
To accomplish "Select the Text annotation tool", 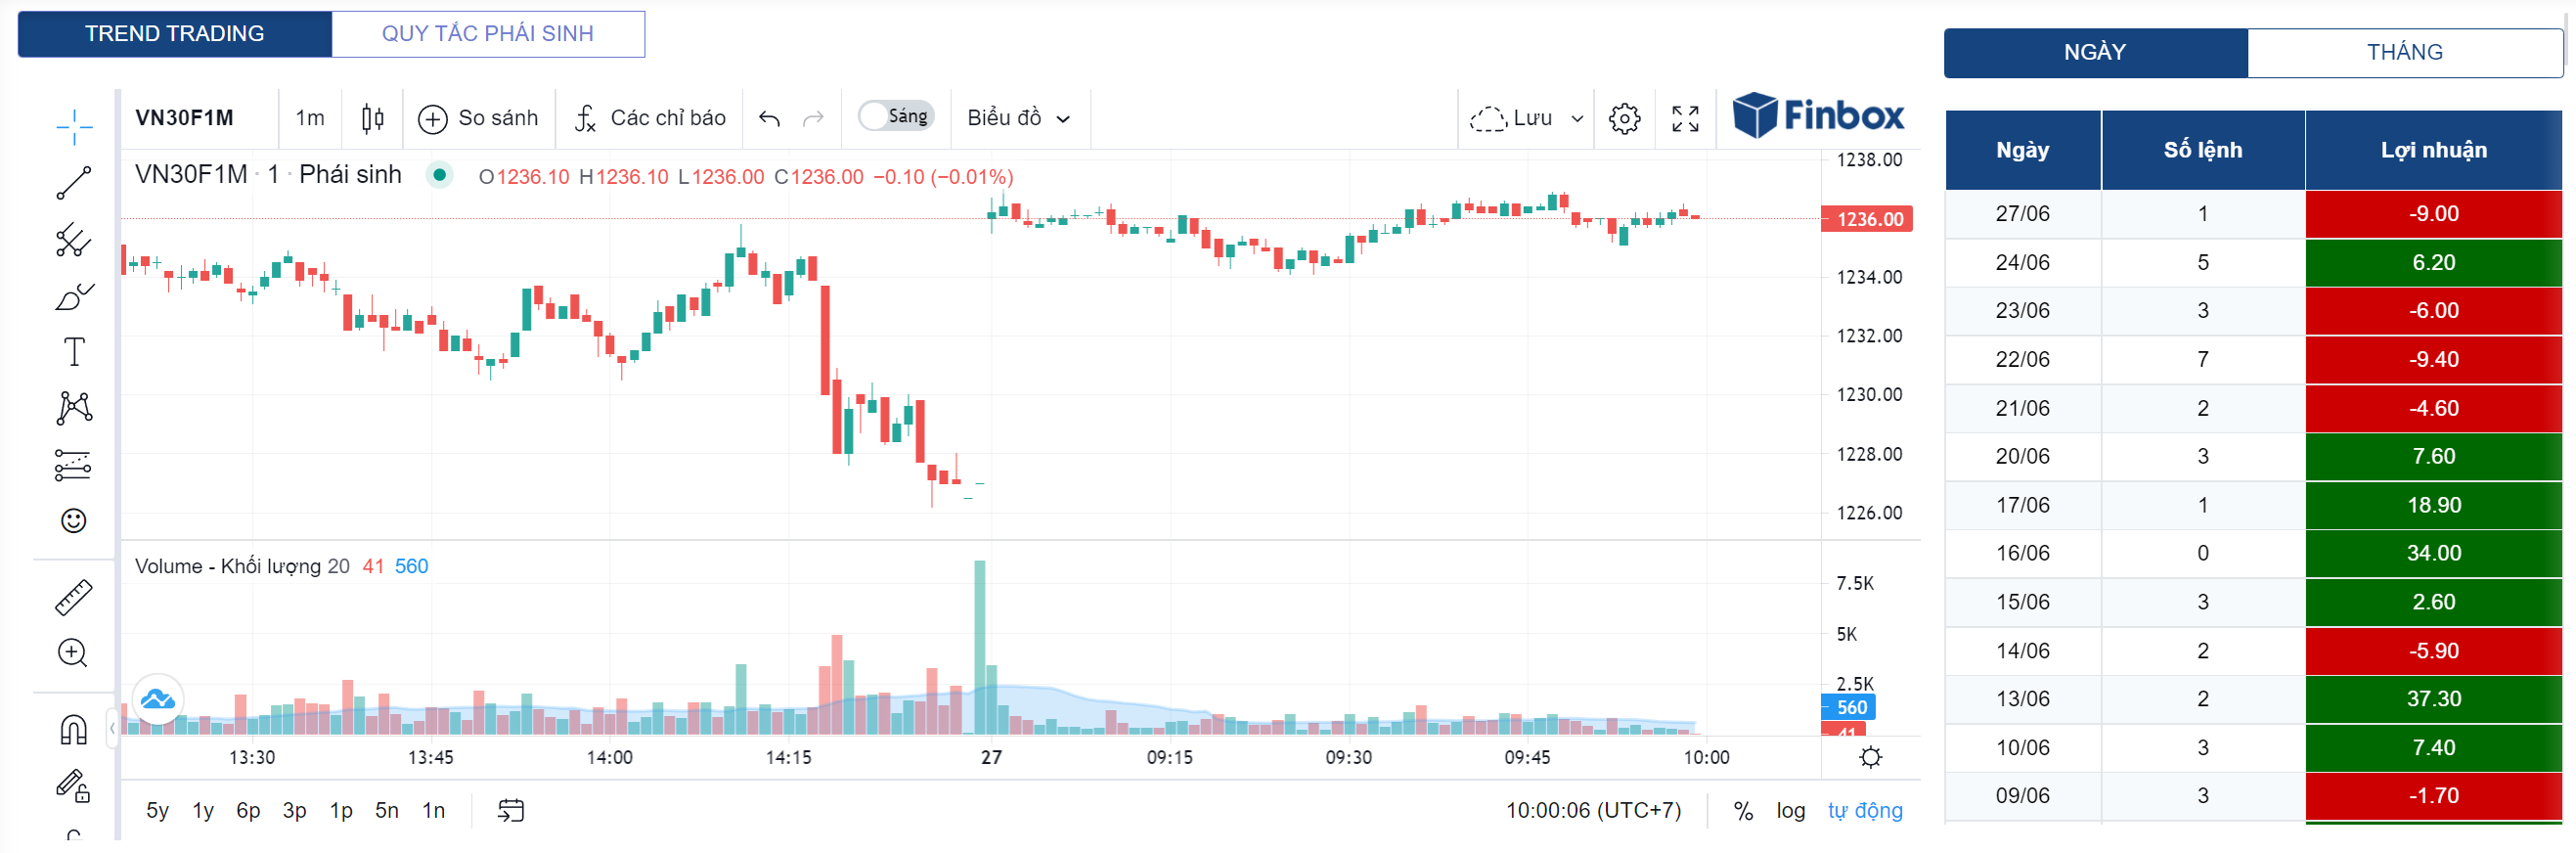I will click(73, 352).
